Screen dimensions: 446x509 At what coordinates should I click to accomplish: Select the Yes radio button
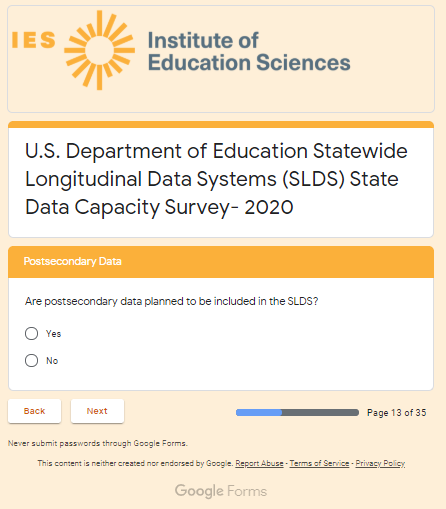[31, 333]
